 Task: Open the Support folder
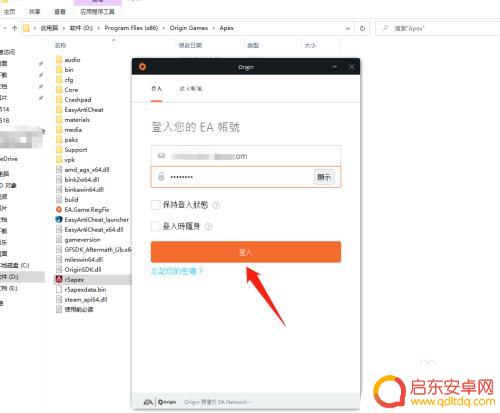[72, 150]
